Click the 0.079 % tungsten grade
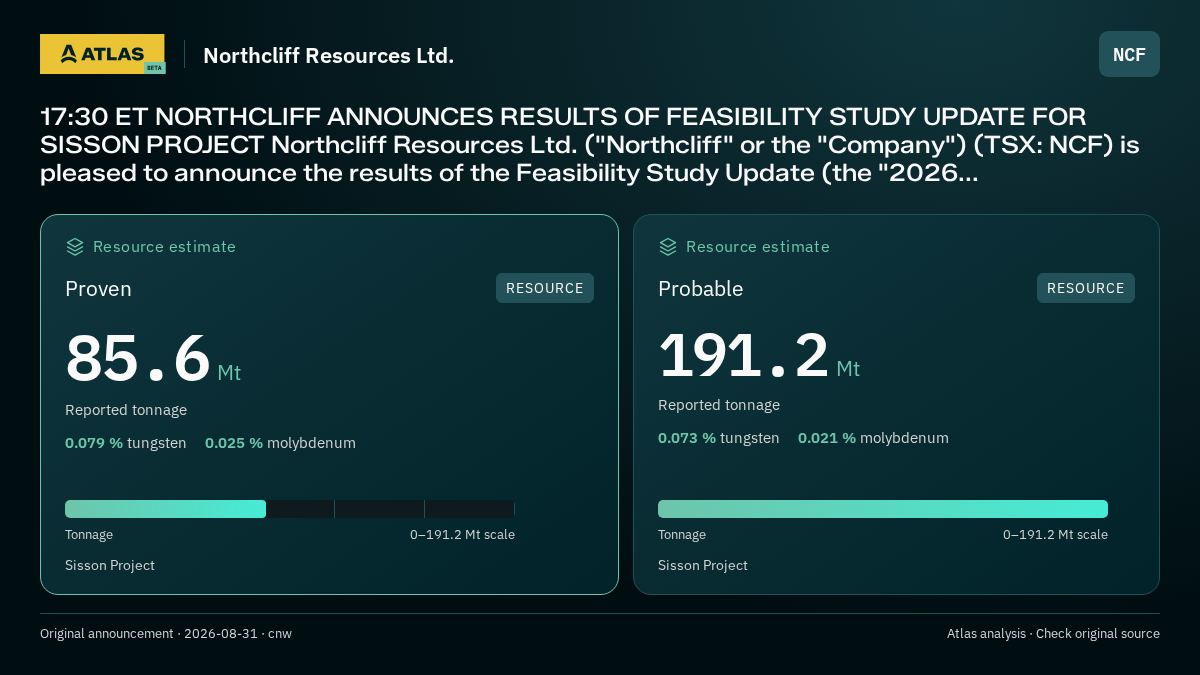Image resolution: width=1200 pixels, height=675 pixels. click(x=126, y=443)
